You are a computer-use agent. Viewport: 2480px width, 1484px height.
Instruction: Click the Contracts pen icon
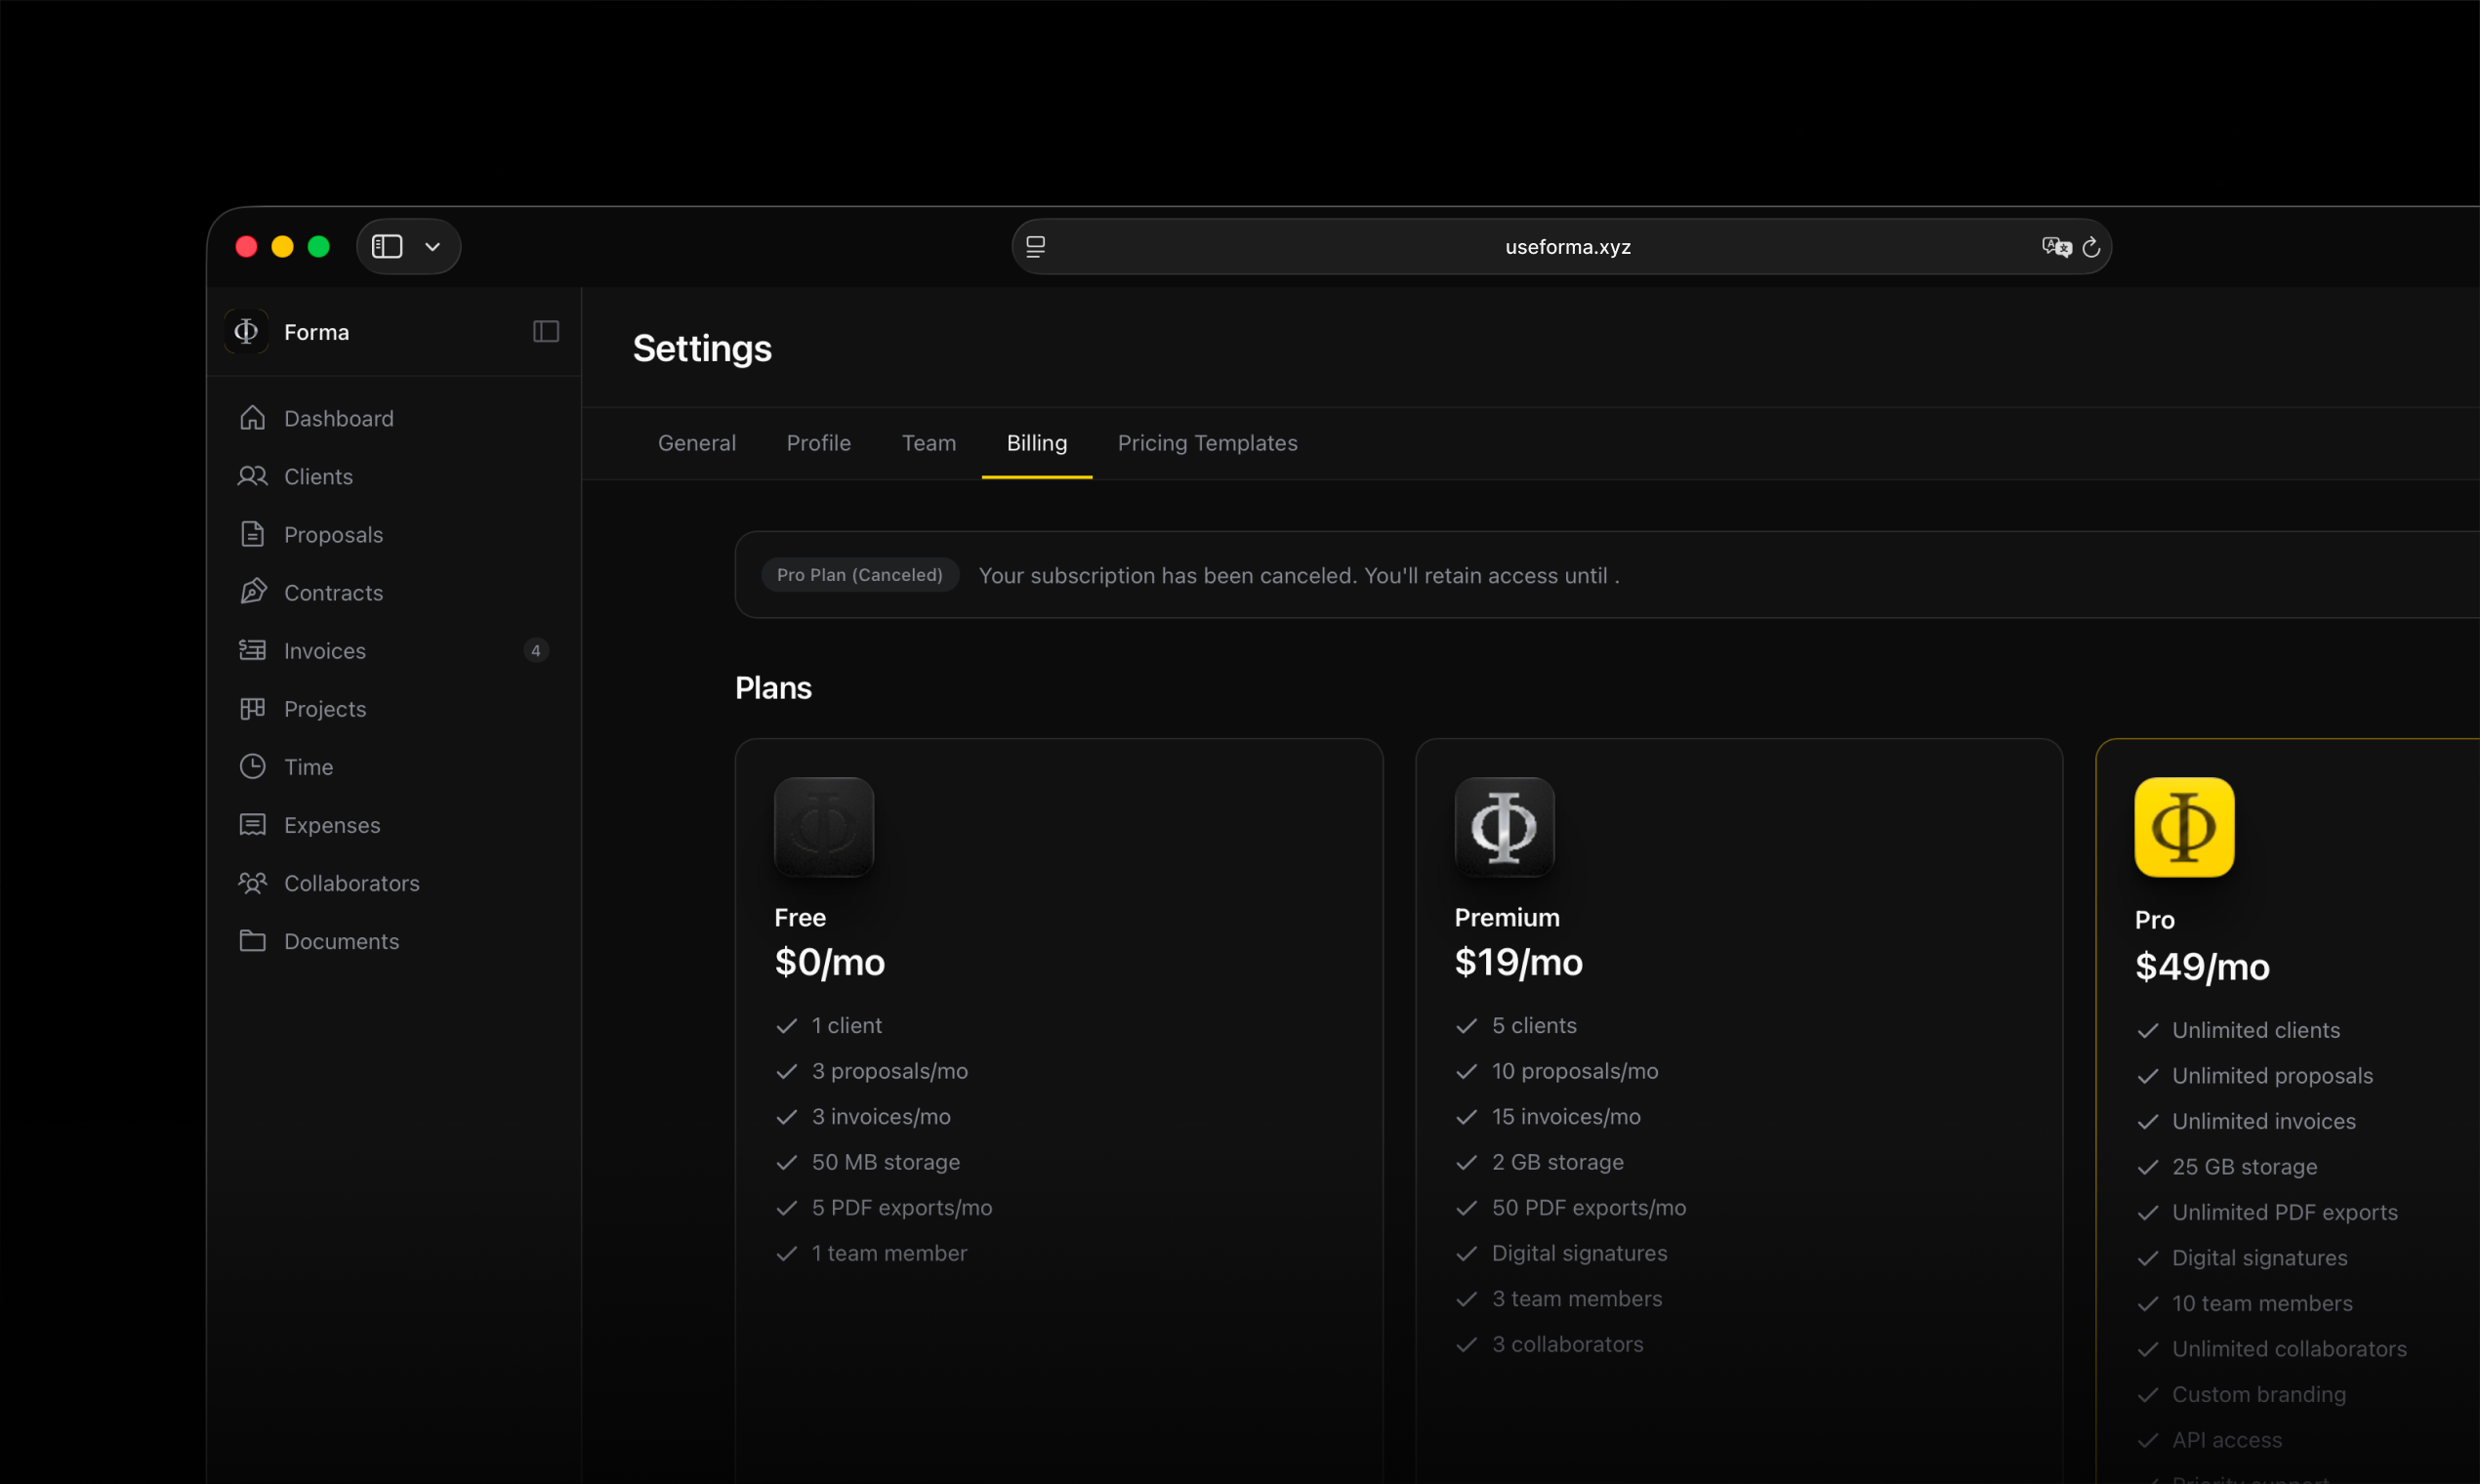pos(252,592)
